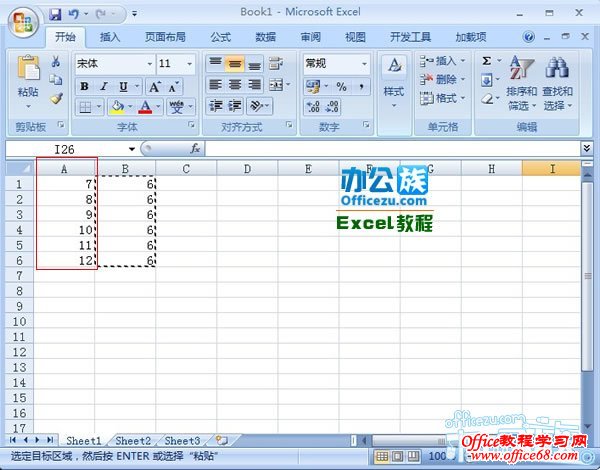Center text horizontally

pos(235,85)
